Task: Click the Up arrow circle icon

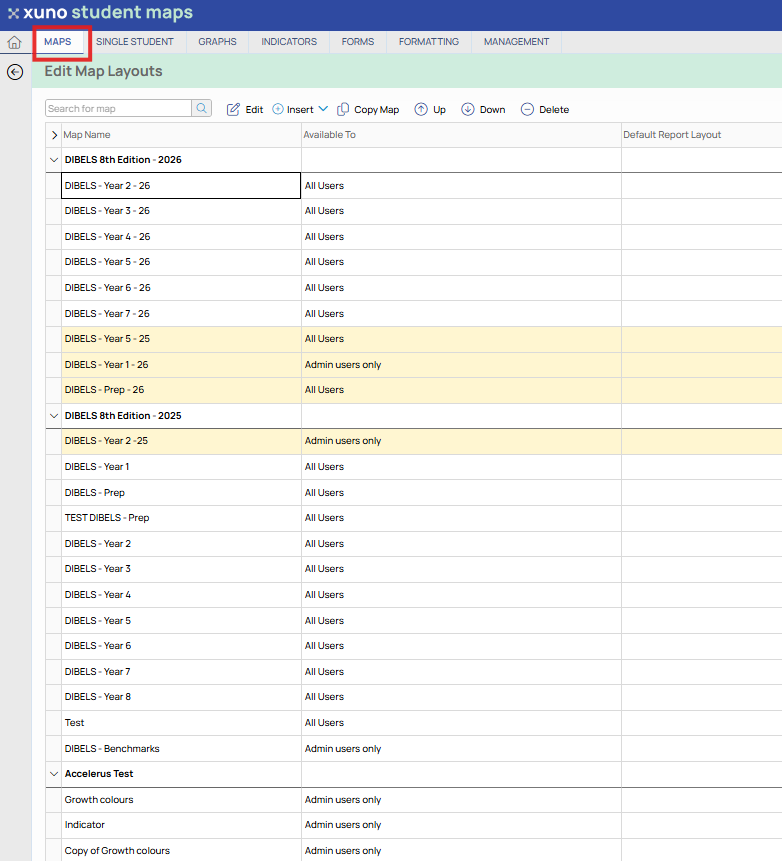Action: (421, 109)
